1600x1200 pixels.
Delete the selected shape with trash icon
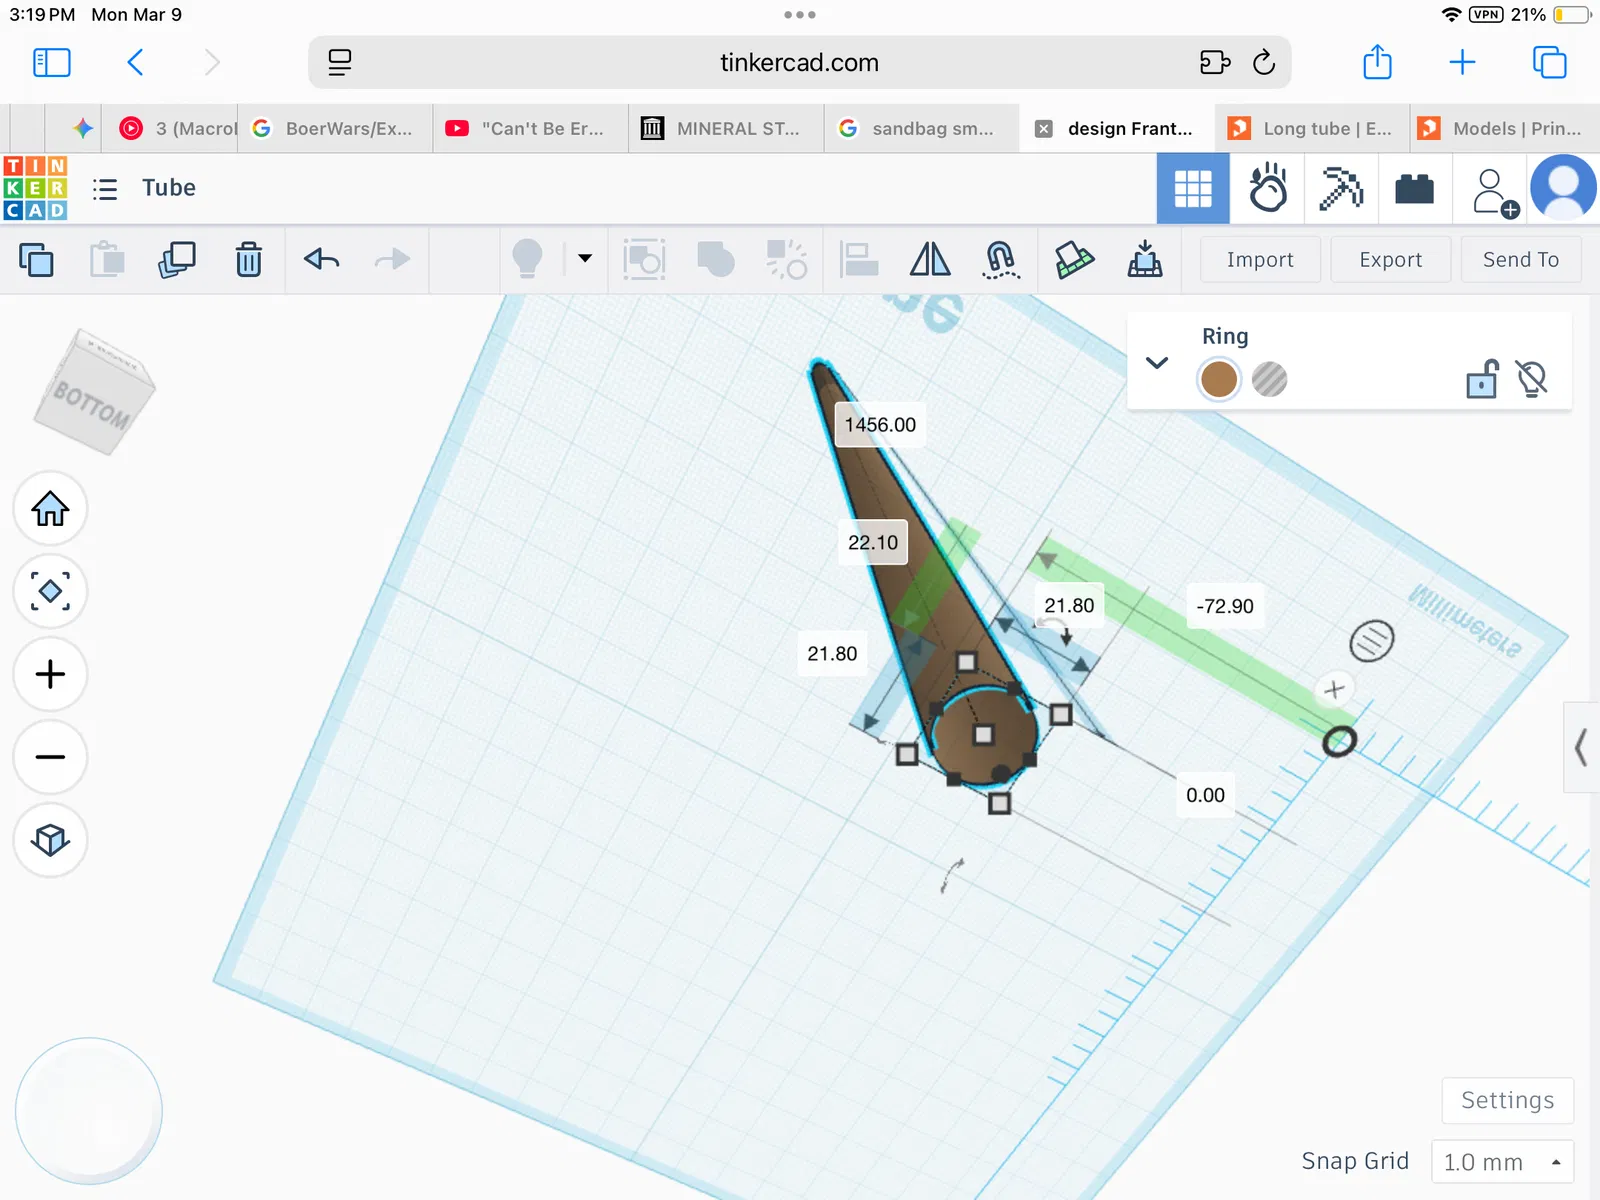pyautogui.click(x=249, y=260)
